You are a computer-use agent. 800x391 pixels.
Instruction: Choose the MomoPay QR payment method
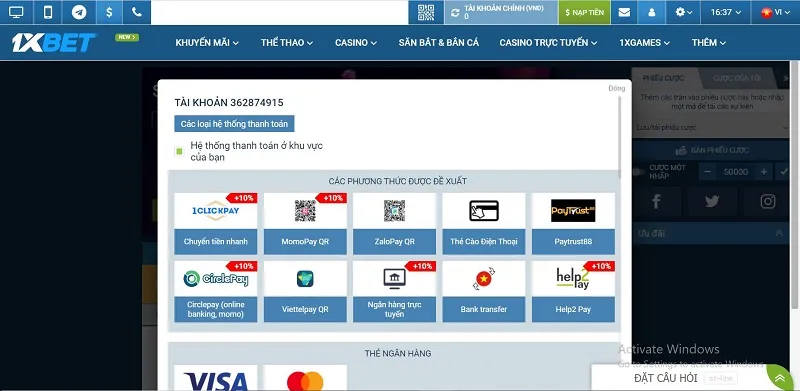[x=305, y=224]
